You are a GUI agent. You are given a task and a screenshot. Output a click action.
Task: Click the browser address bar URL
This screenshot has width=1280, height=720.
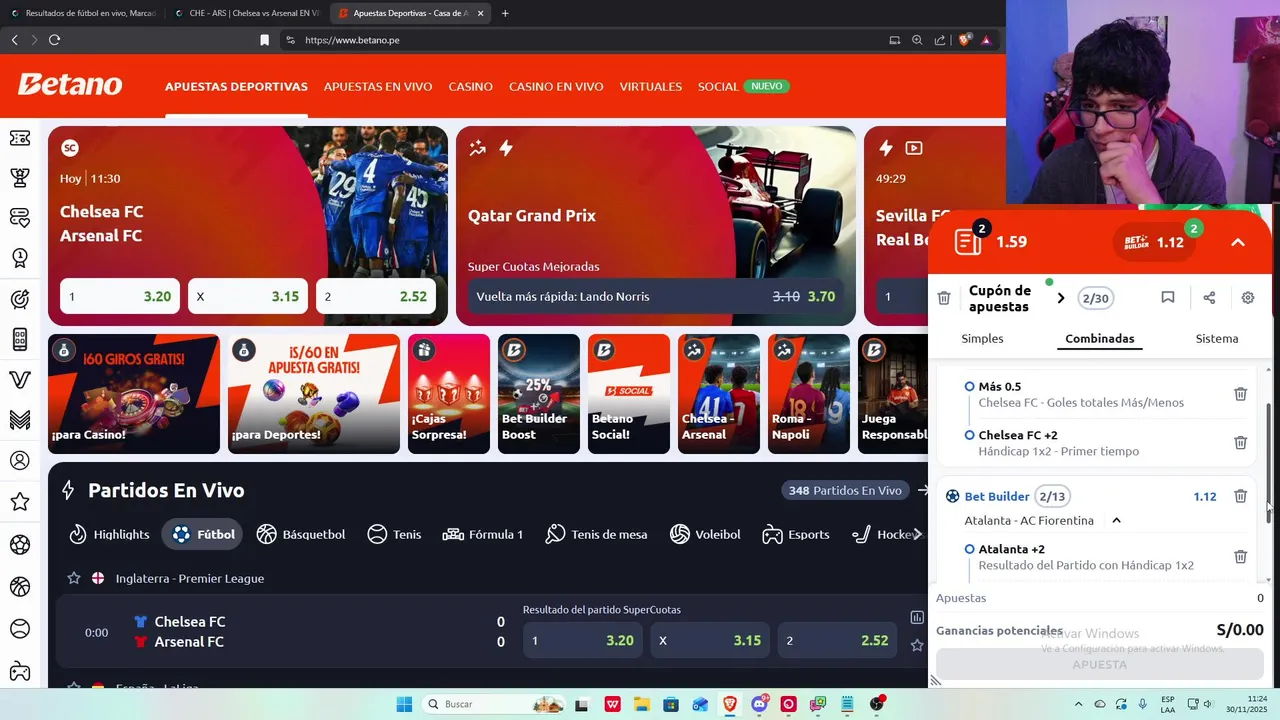tap(352, 40)
